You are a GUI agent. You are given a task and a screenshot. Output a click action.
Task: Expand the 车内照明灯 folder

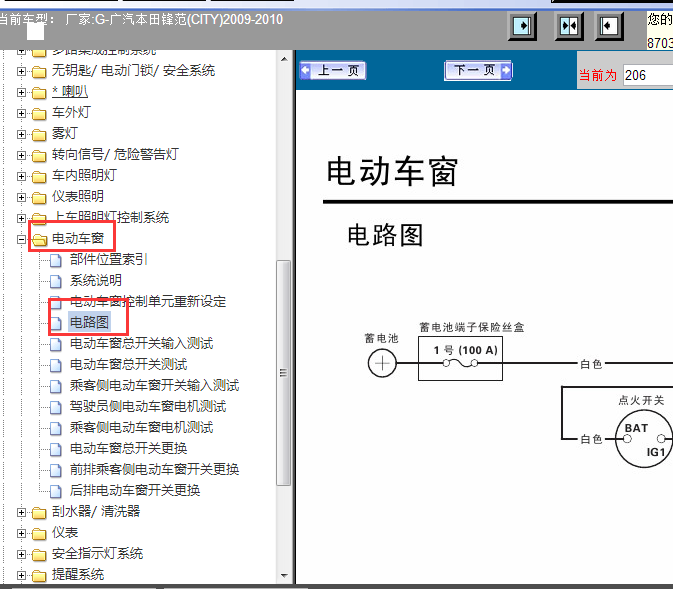(x=21, y=176)
